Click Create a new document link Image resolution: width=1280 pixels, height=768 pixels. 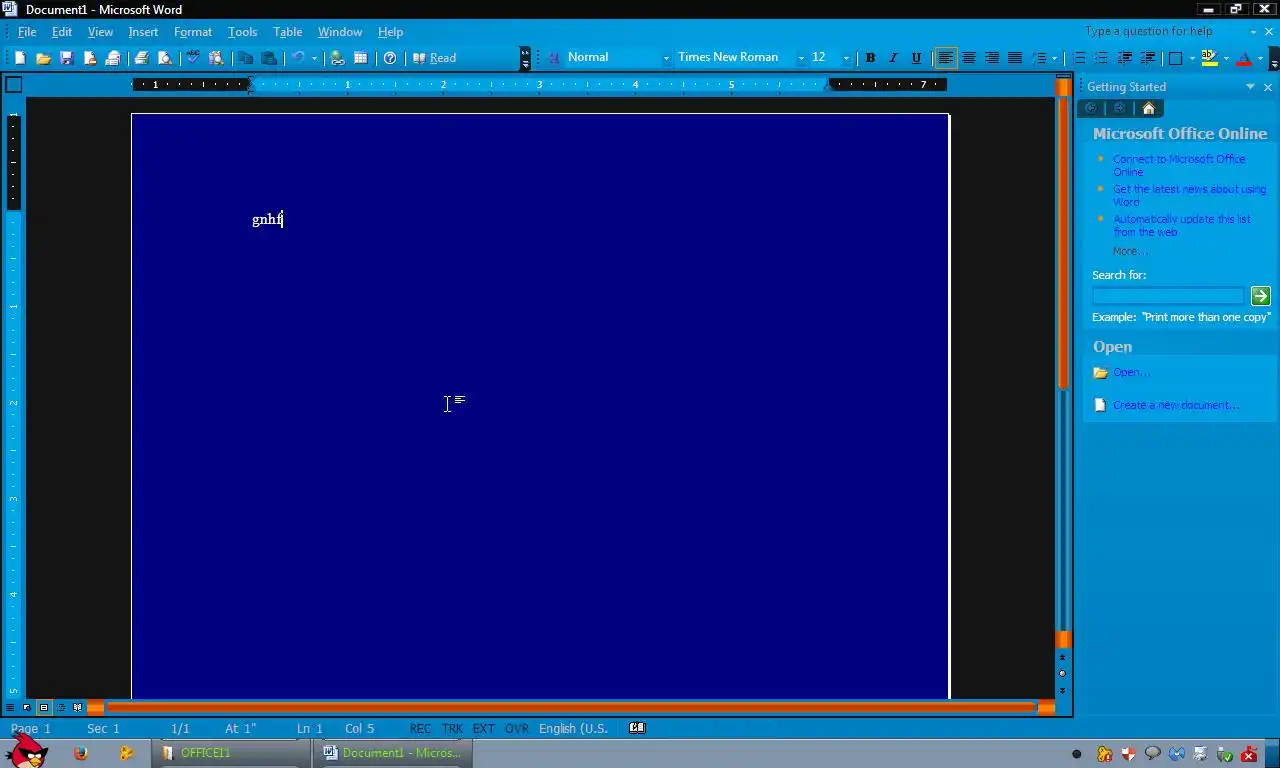click(1176, 405)
